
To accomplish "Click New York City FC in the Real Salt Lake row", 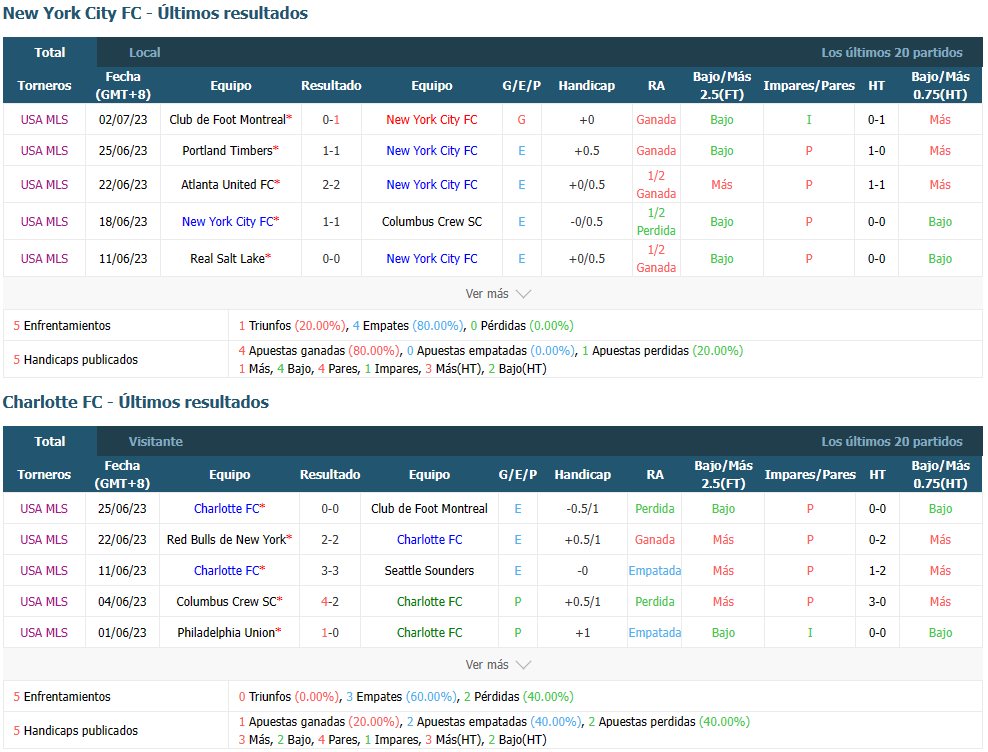I will point(432,258).
